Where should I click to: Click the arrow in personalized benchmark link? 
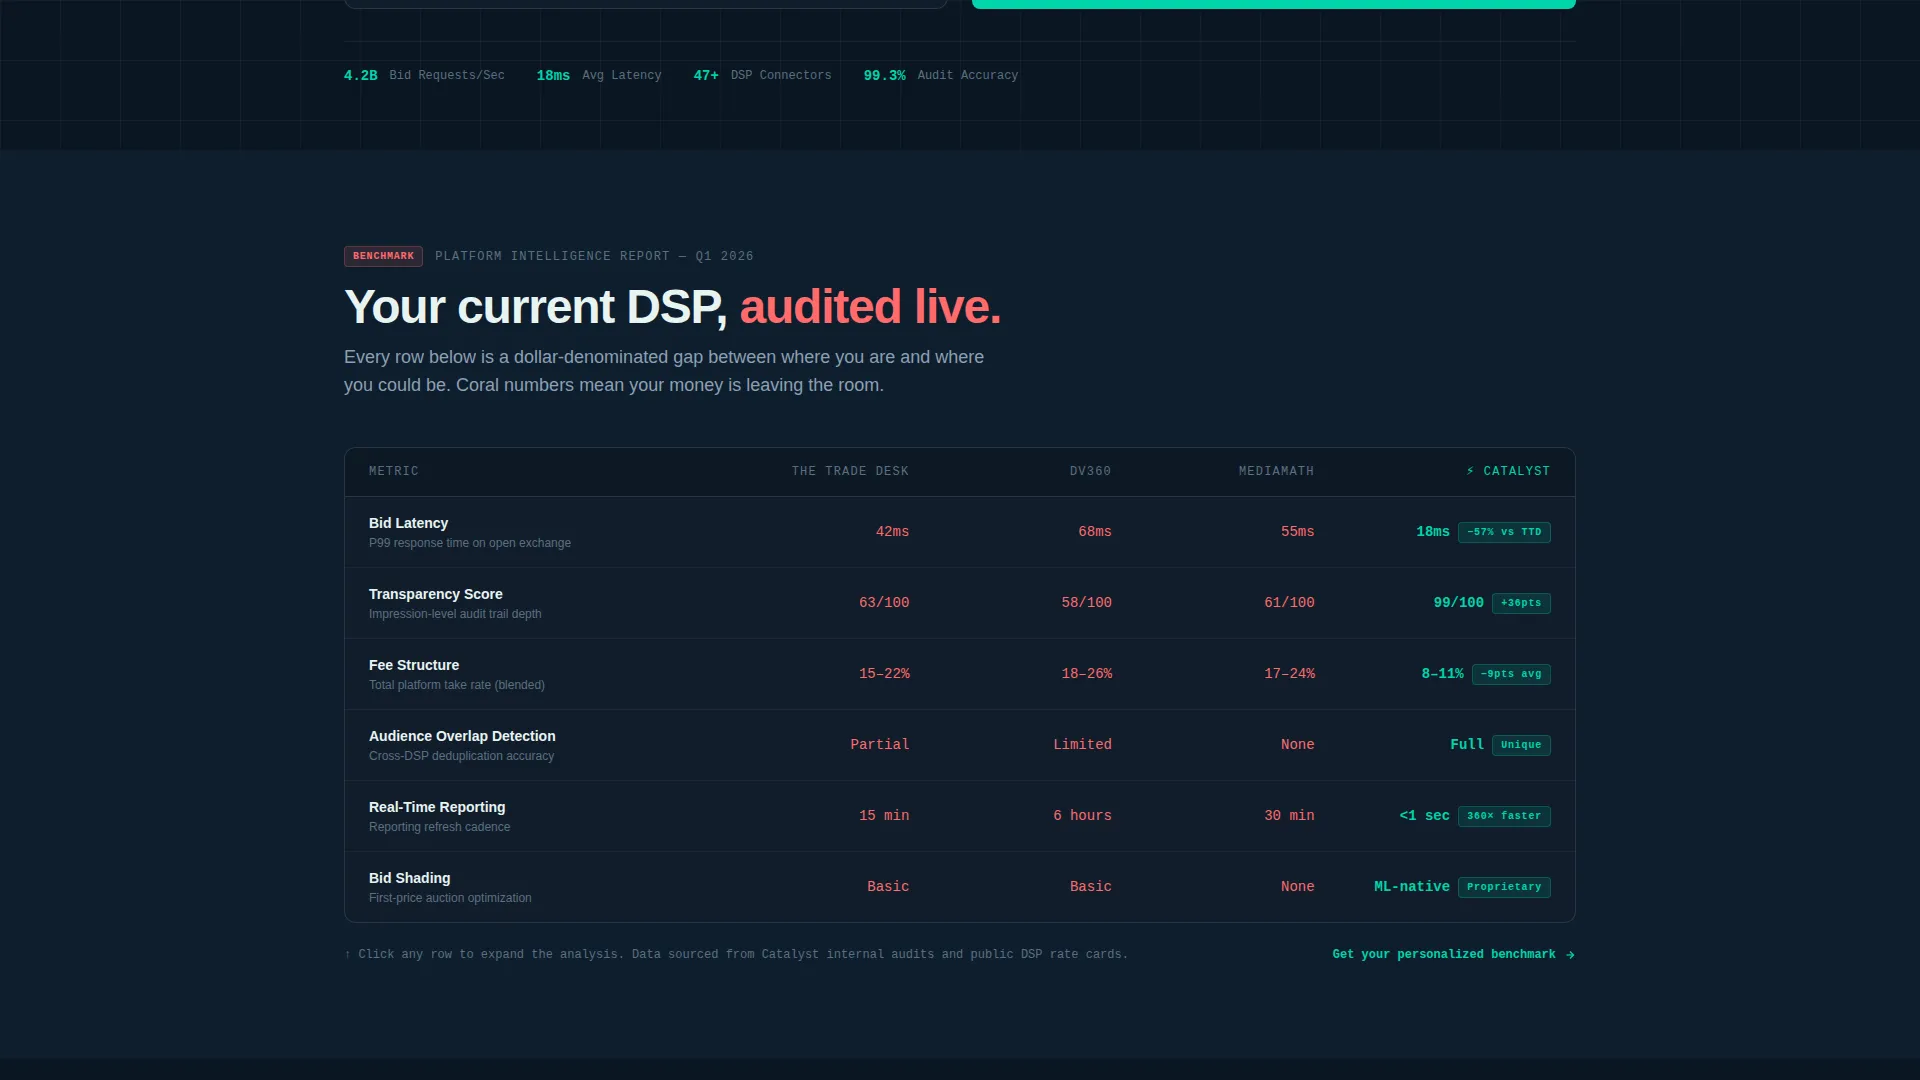point(1570,955)
